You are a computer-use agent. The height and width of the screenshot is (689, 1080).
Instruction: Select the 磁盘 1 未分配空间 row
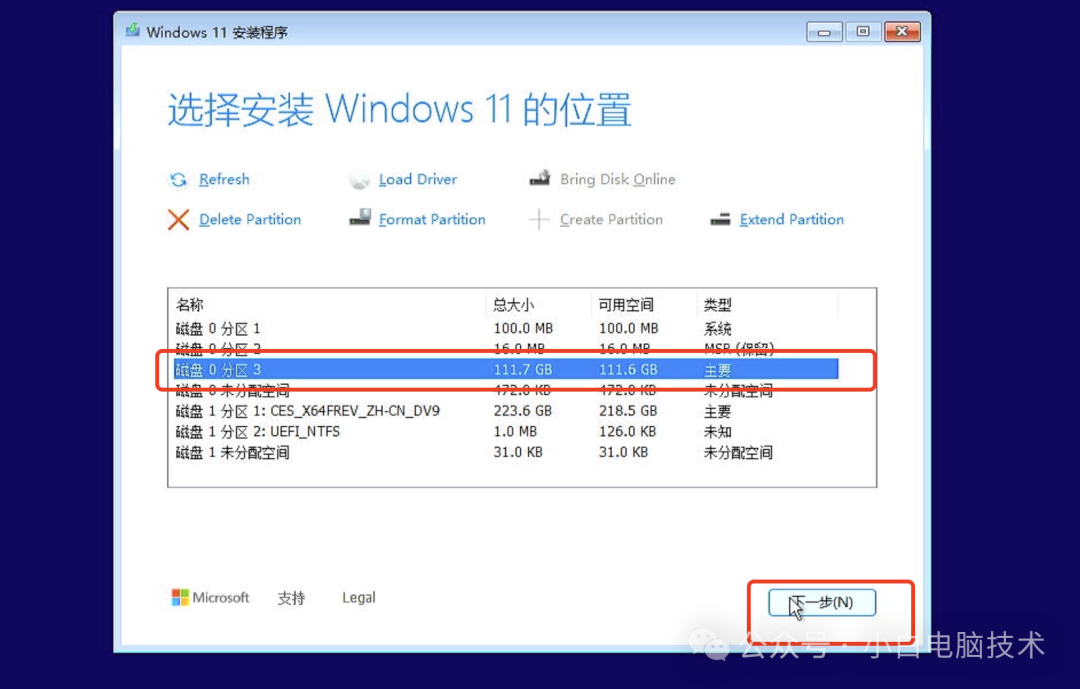506,453
